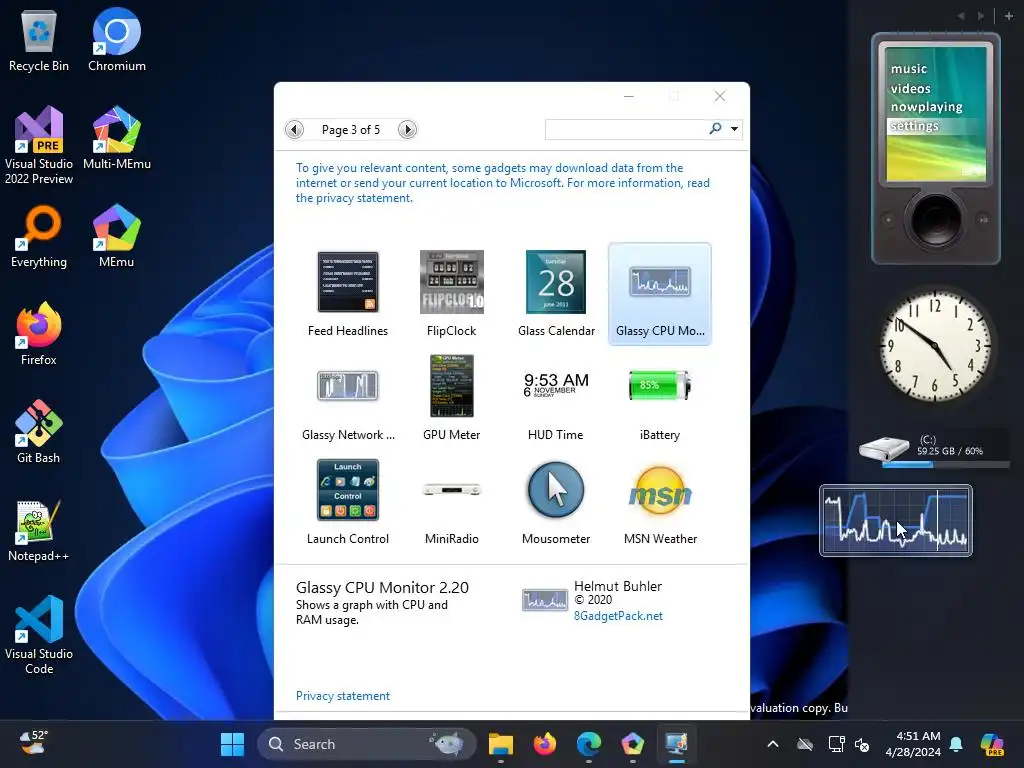Minimize the gadget gallery window
This screenshot has width=1024, height=768.
(x=629, y=96)
